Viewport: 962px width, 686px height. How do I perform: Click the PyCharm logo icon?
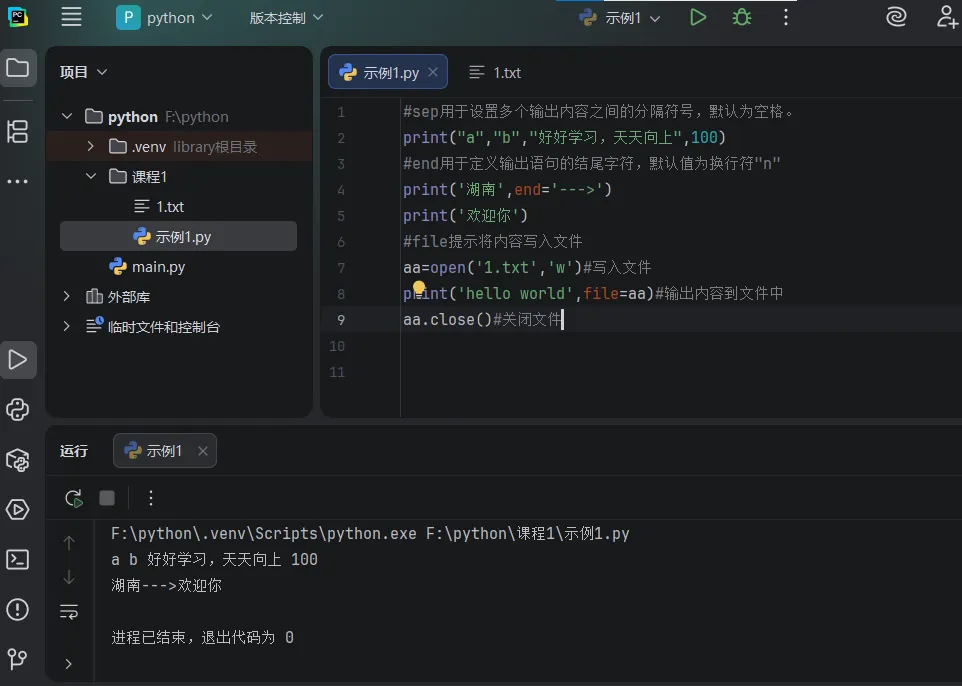coord(18,17)
